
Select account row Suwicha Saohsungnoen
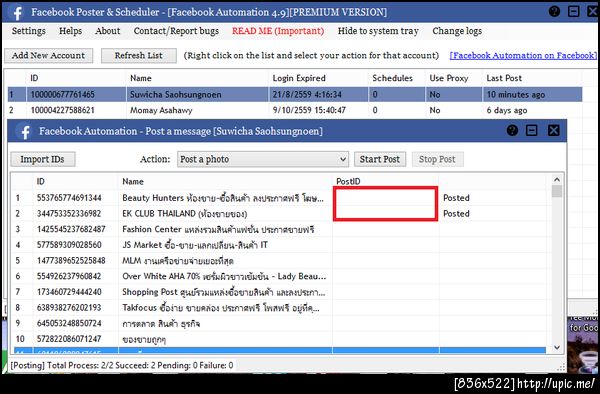(x=295, y=94)
